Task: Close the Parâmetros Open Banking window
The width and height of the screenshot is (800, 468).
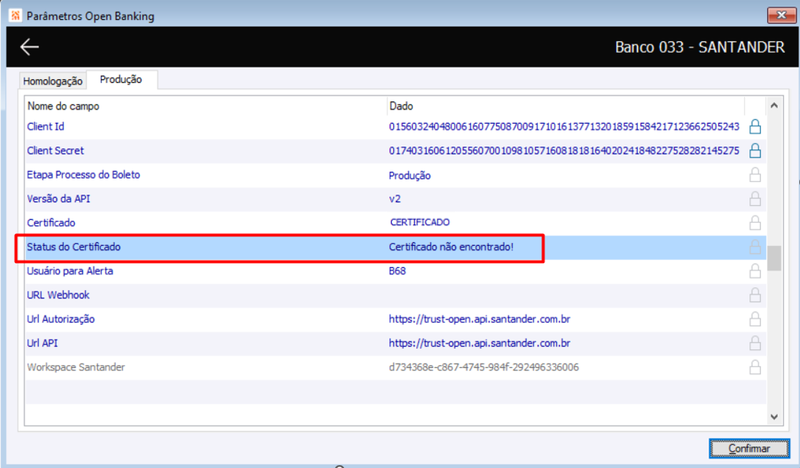Action: pyautogui.click(x=781, y=15)
